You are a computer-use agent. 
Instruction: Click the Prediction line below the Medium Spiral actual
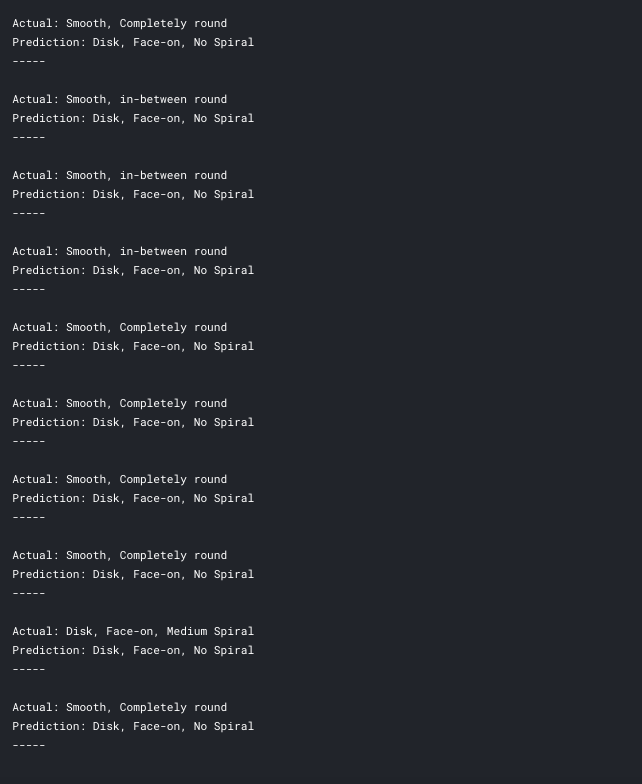click(x=133, y=650)
